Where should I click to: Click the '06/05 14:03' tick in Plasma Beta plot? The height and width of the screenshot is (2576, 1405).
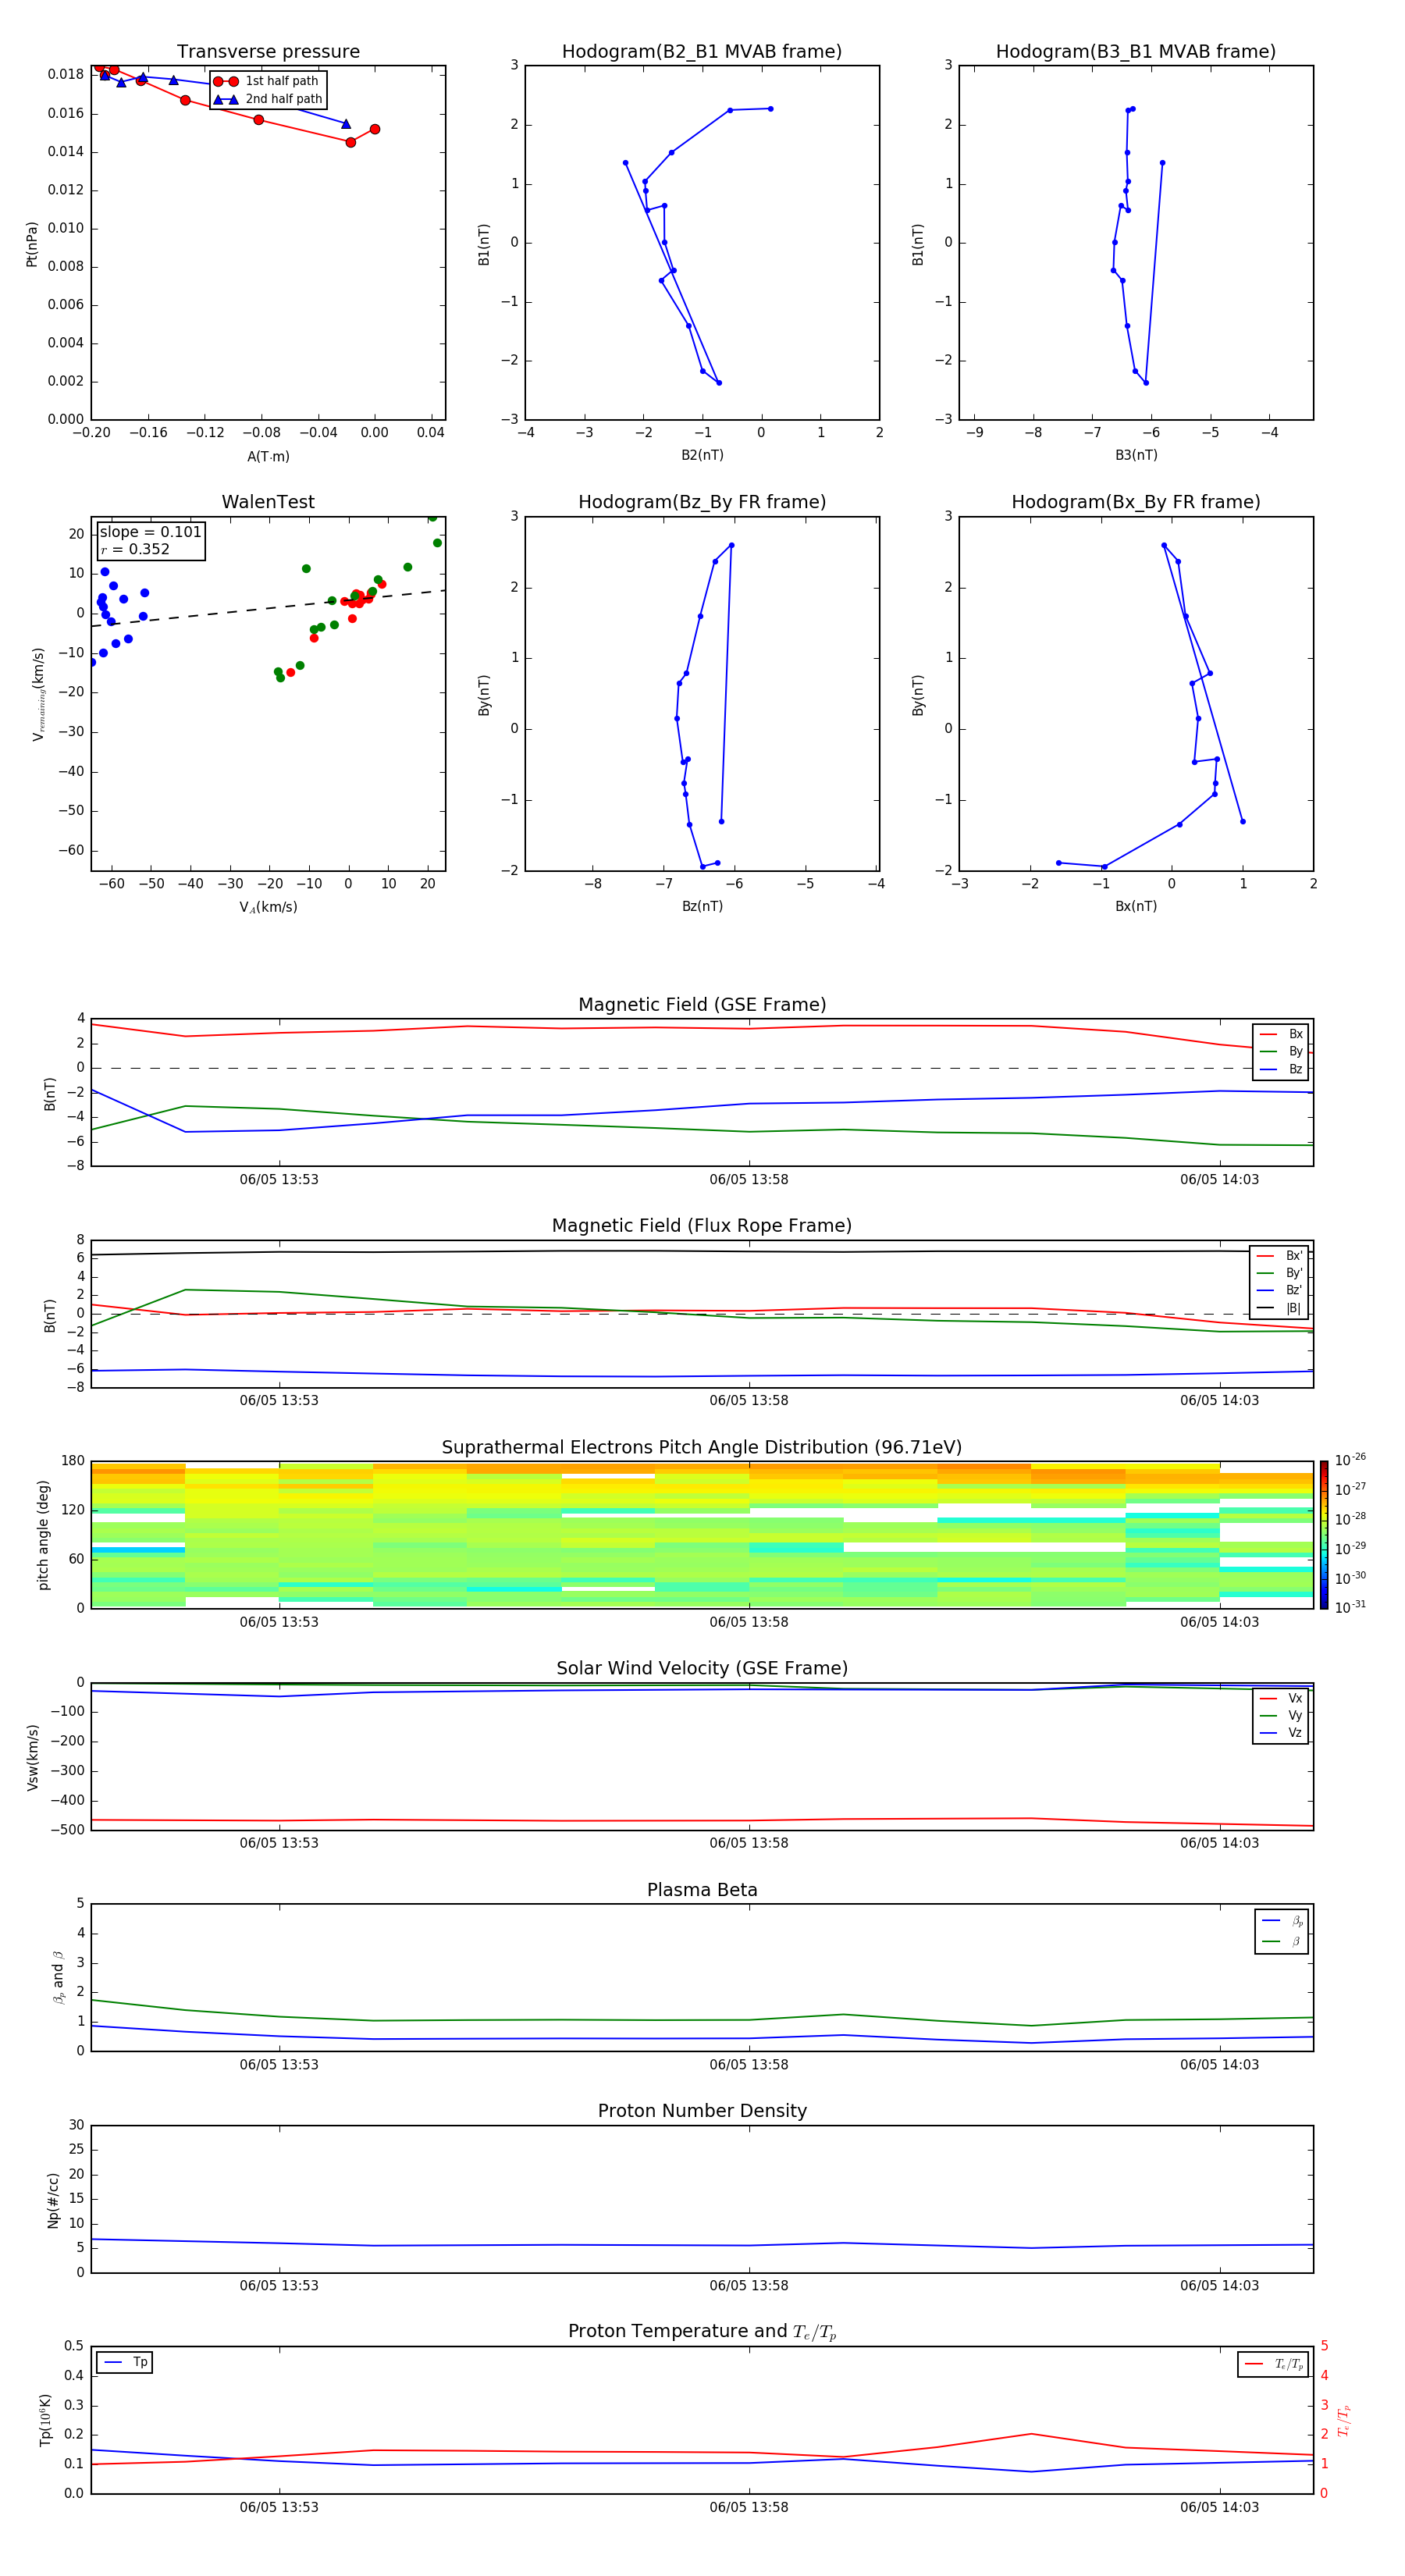(x=1219, y=2065)
